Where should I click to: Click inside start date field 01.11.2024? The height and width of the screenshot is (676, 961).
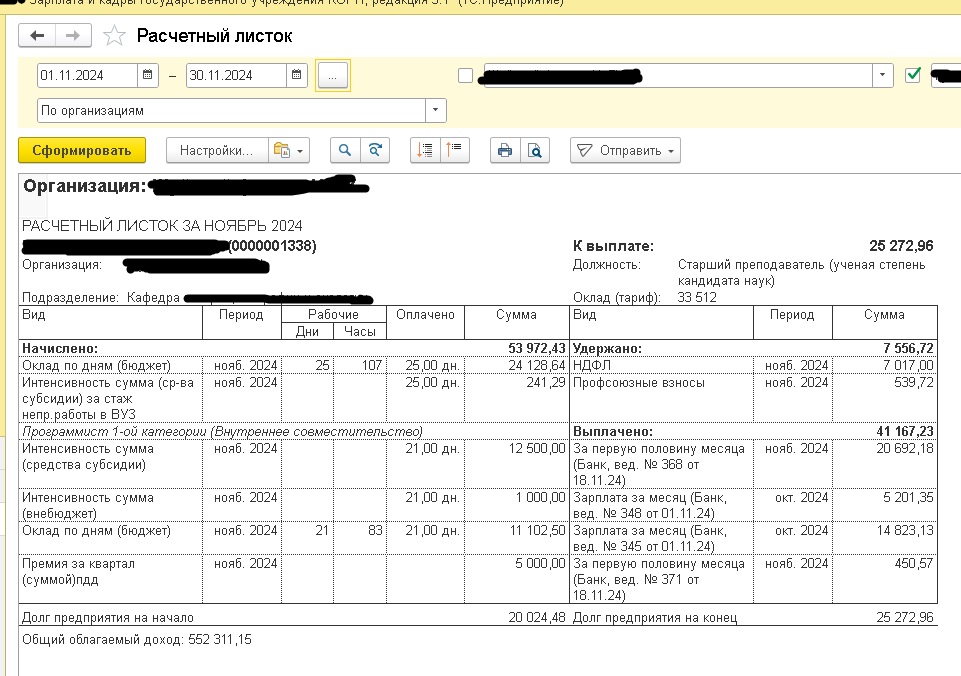tap(87, 75)
